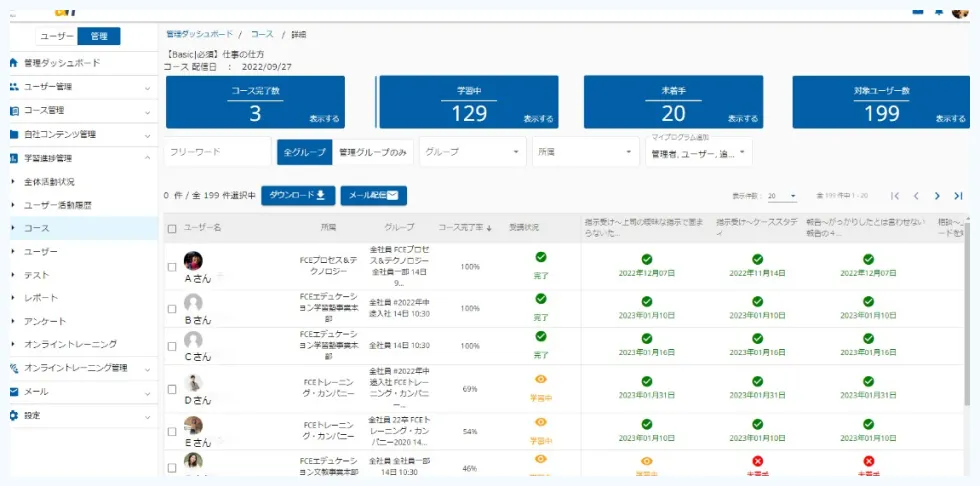Select the 全グループ filter toggle
The image size is (980, 486).
(x=304, y=152)
